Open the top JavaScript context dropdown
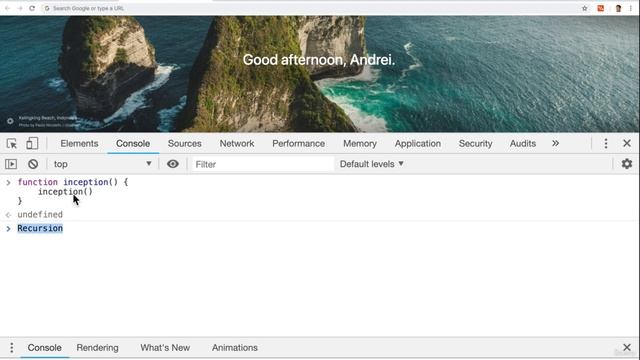 coord(102,164)
